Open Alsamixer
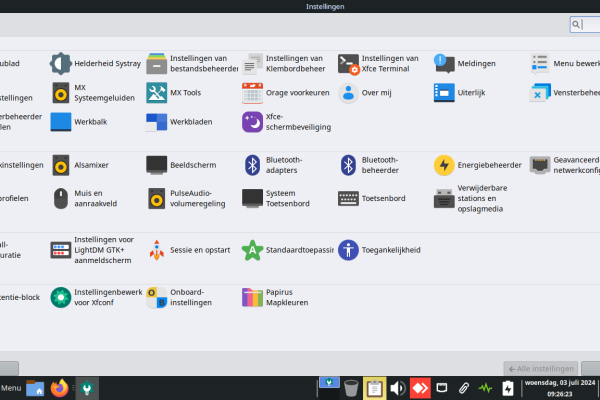 point(62,165)
